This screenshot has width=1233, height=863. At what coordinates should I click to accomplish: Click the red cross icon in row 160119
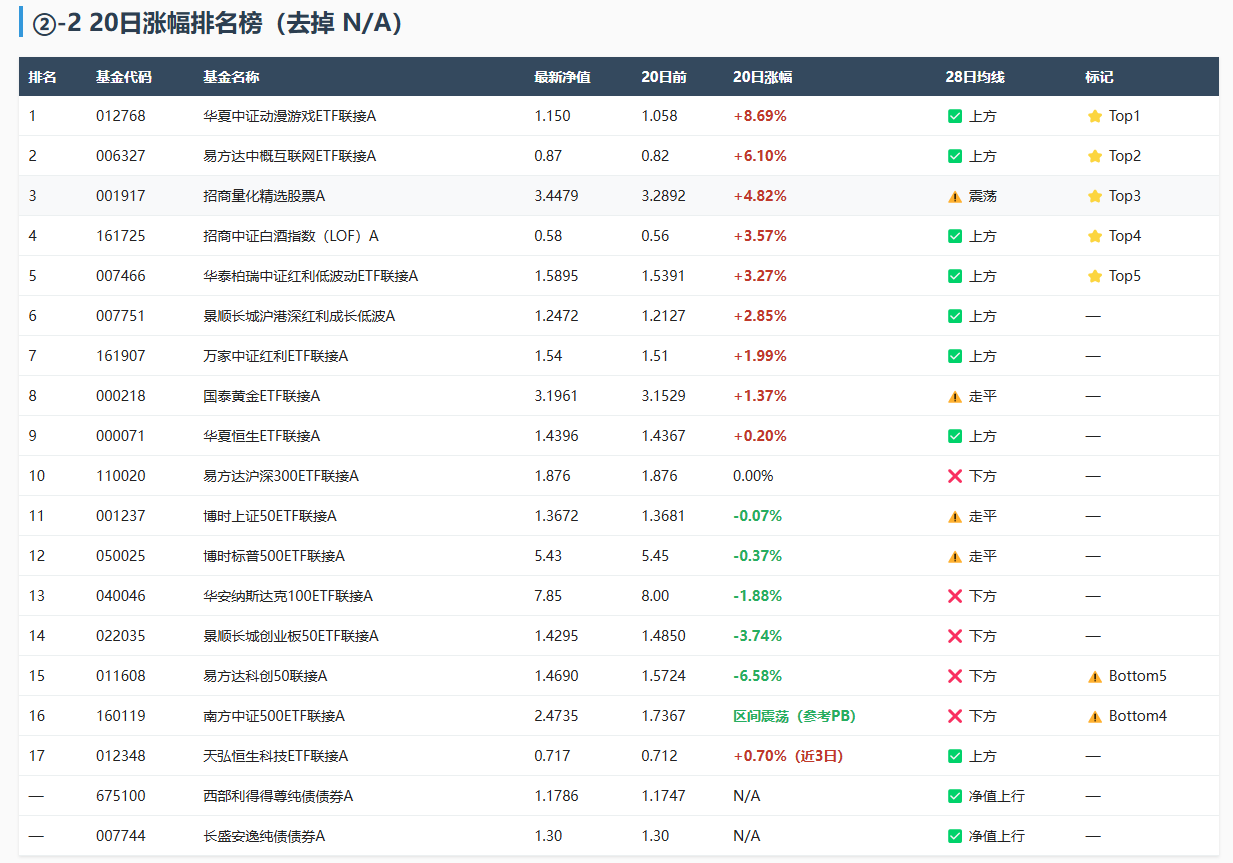click(x=955, y=716)
